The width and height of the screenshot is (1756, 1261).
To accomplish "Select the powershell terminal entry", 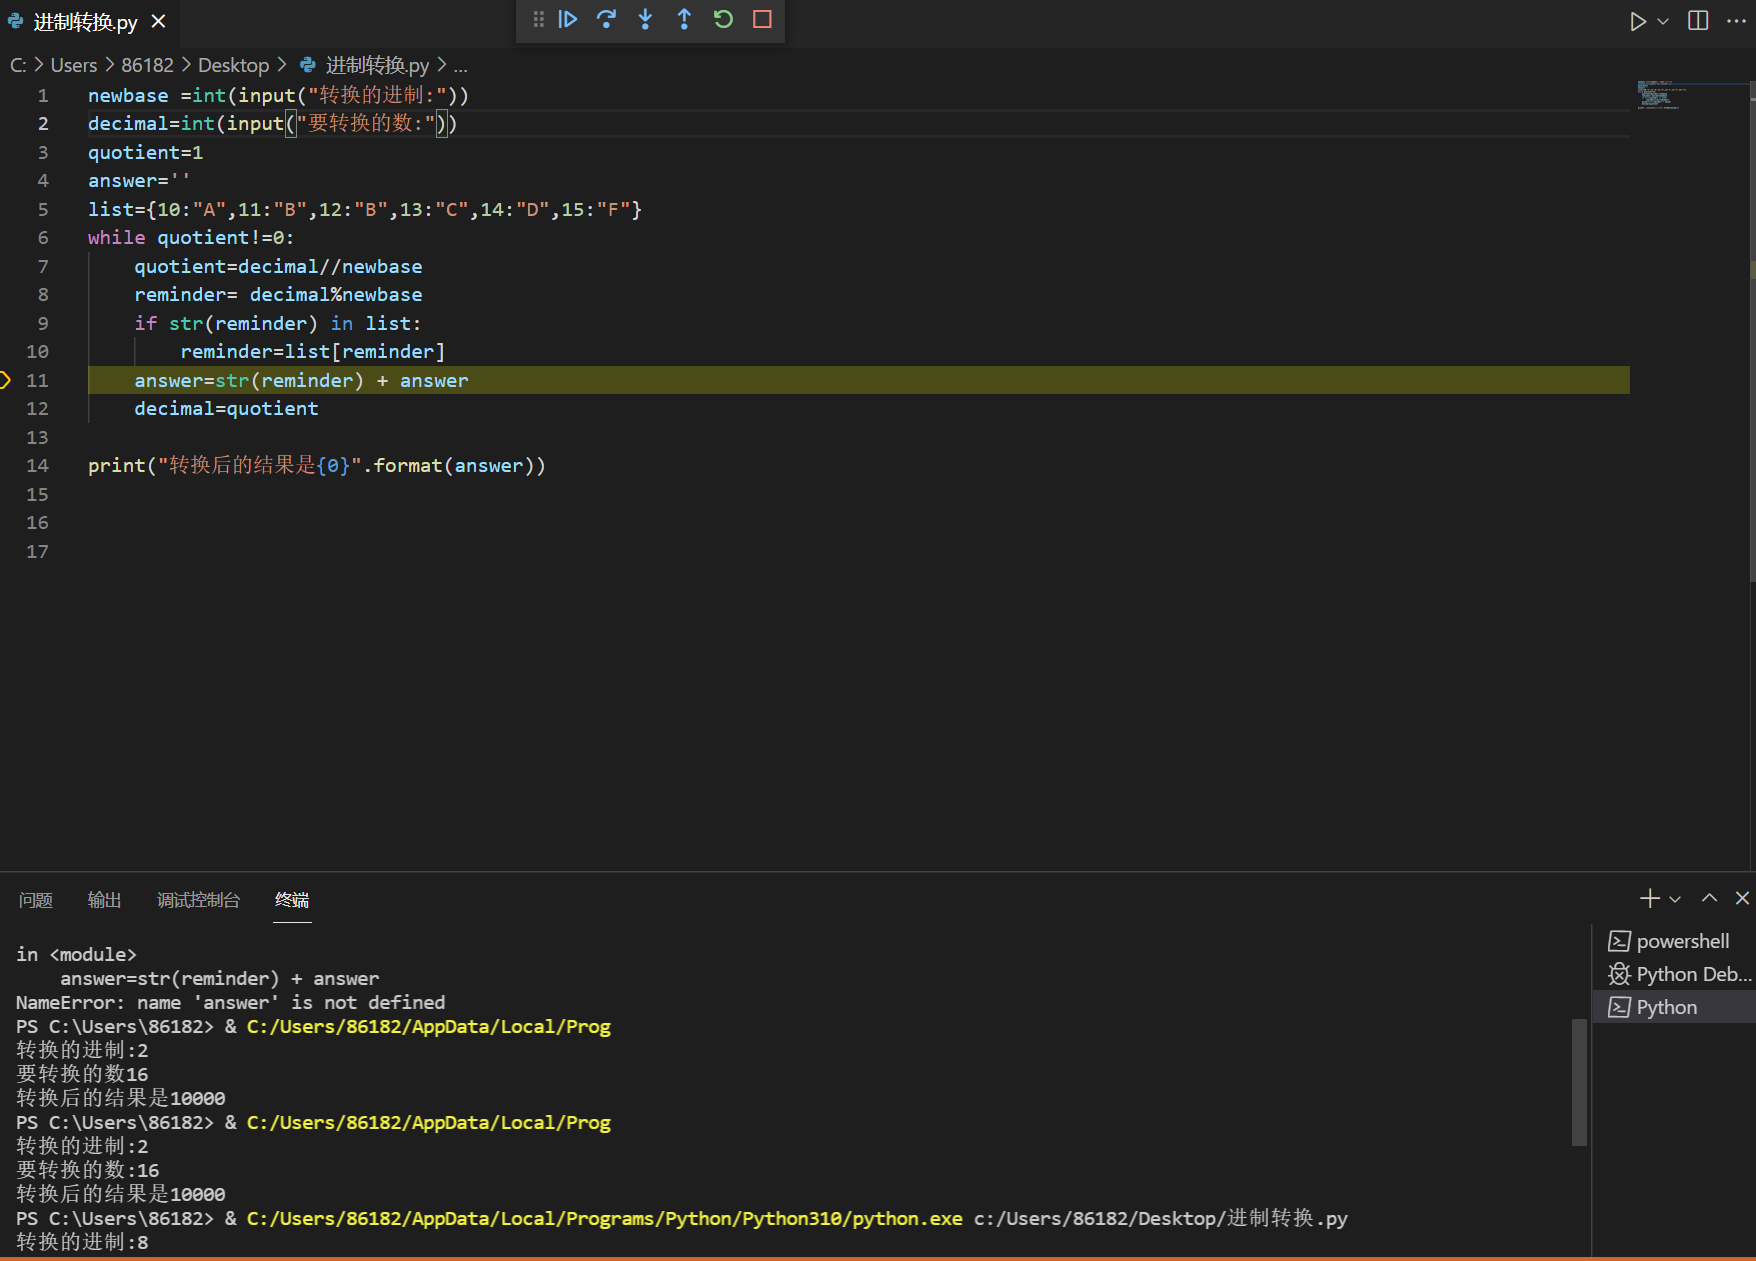I will [1674, 941].
